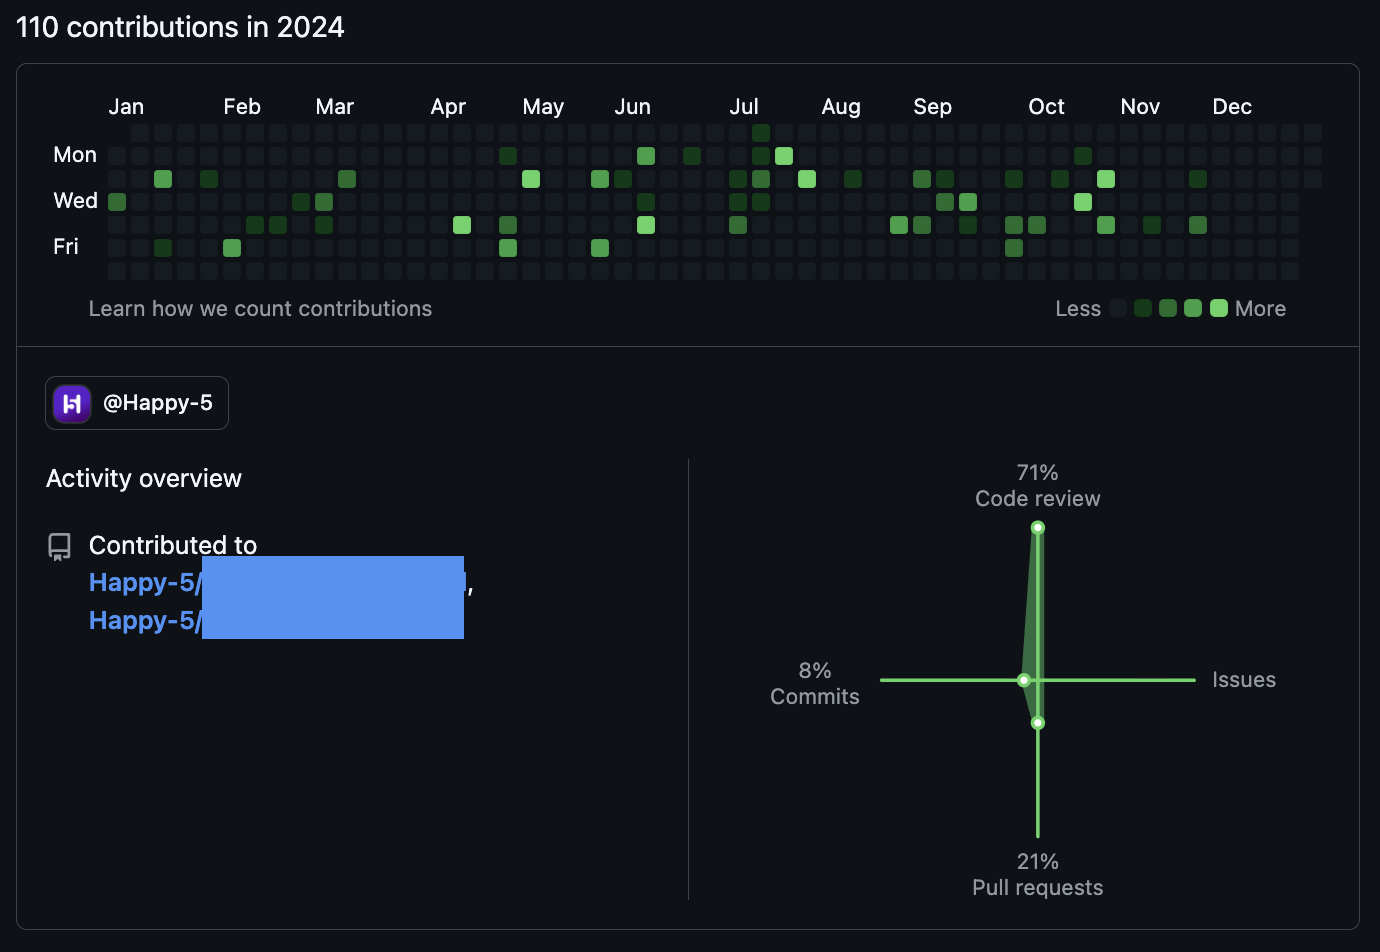
Task: Click the Jul month label
Action: (744, 106)
